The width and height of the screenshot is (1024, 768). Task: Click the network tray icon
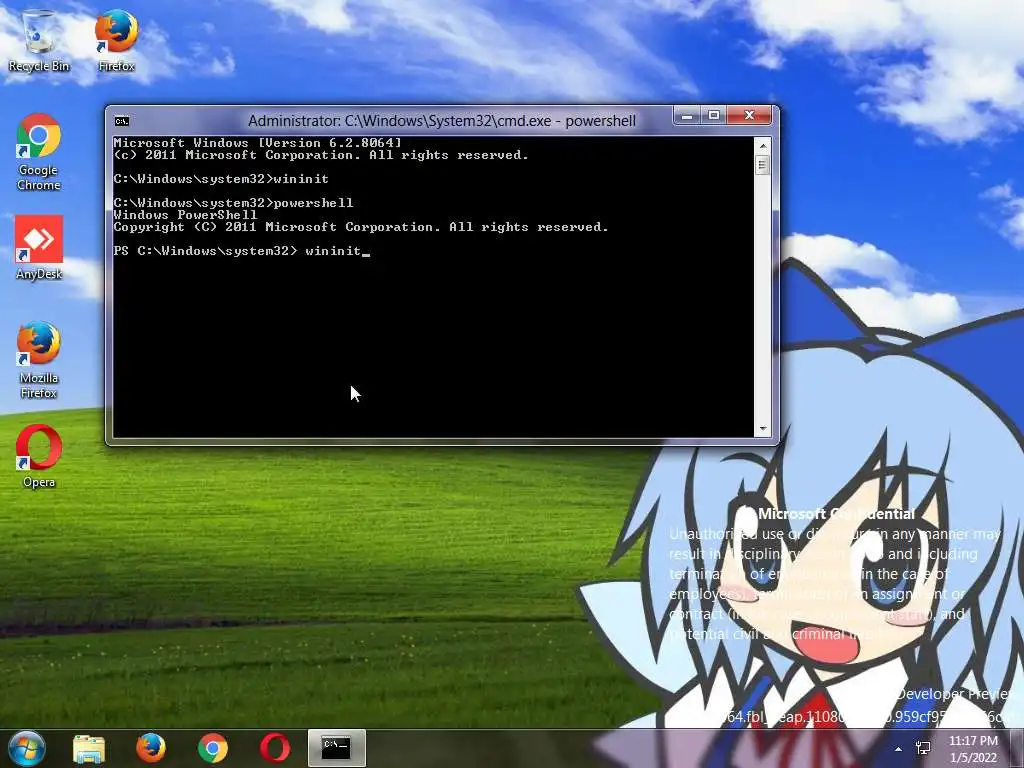pos(923,749)
